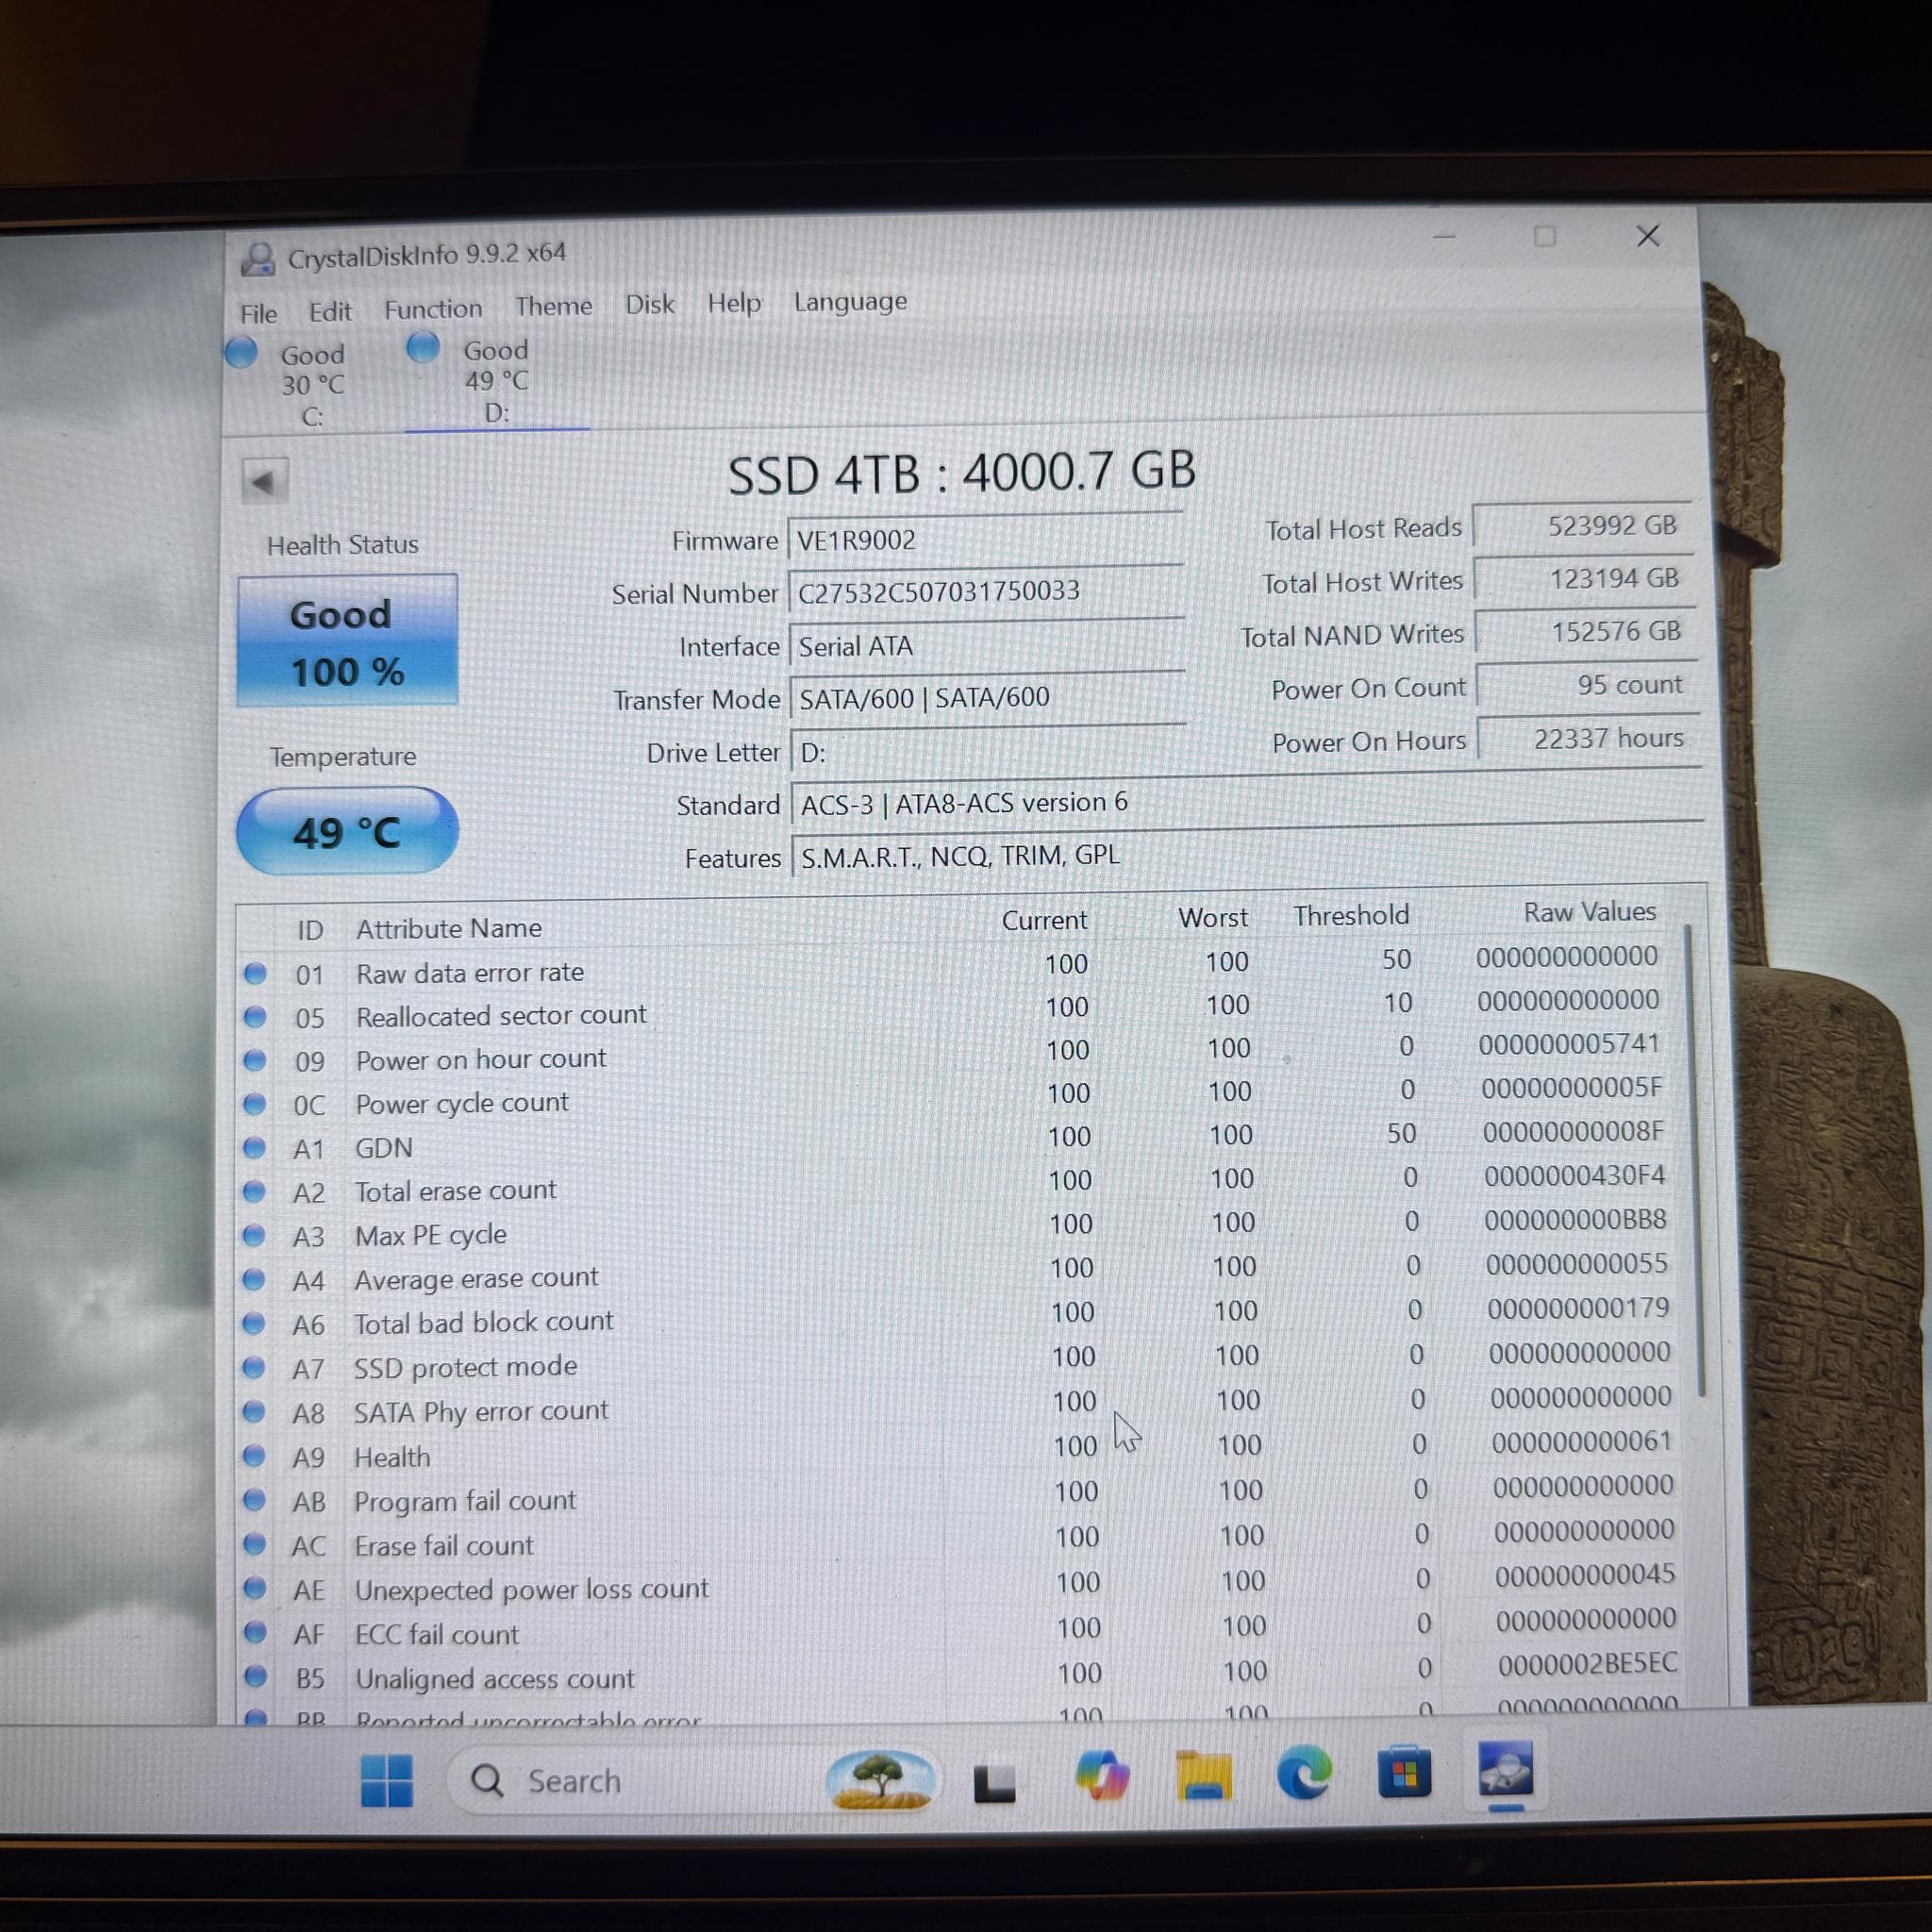
Task: Click the previous disk arrow button
Action: coord(264,483)
